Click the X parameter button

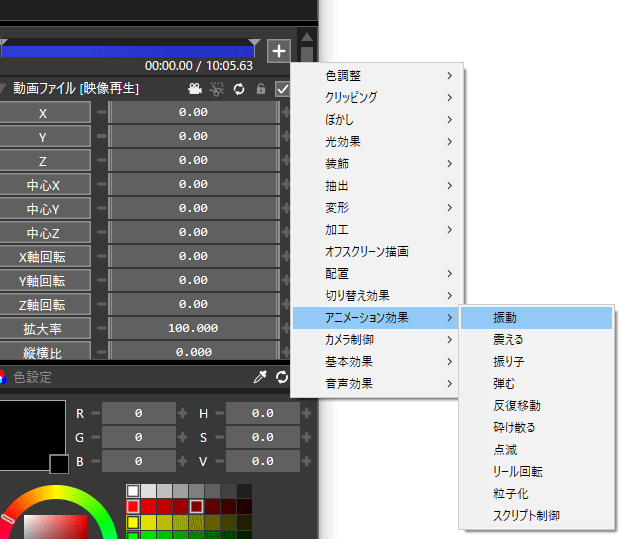[45, 113]
